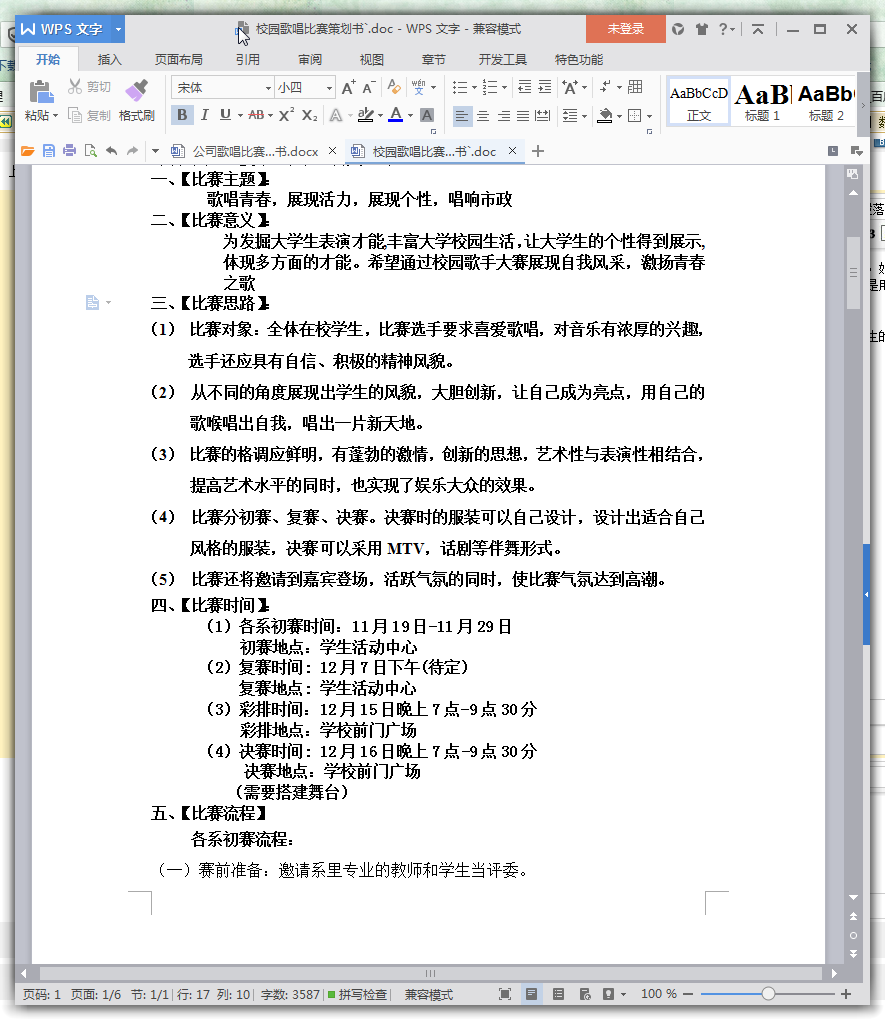Align text right
The image size is (885, 1020).
pyautogui.click(x=504, y=116)
